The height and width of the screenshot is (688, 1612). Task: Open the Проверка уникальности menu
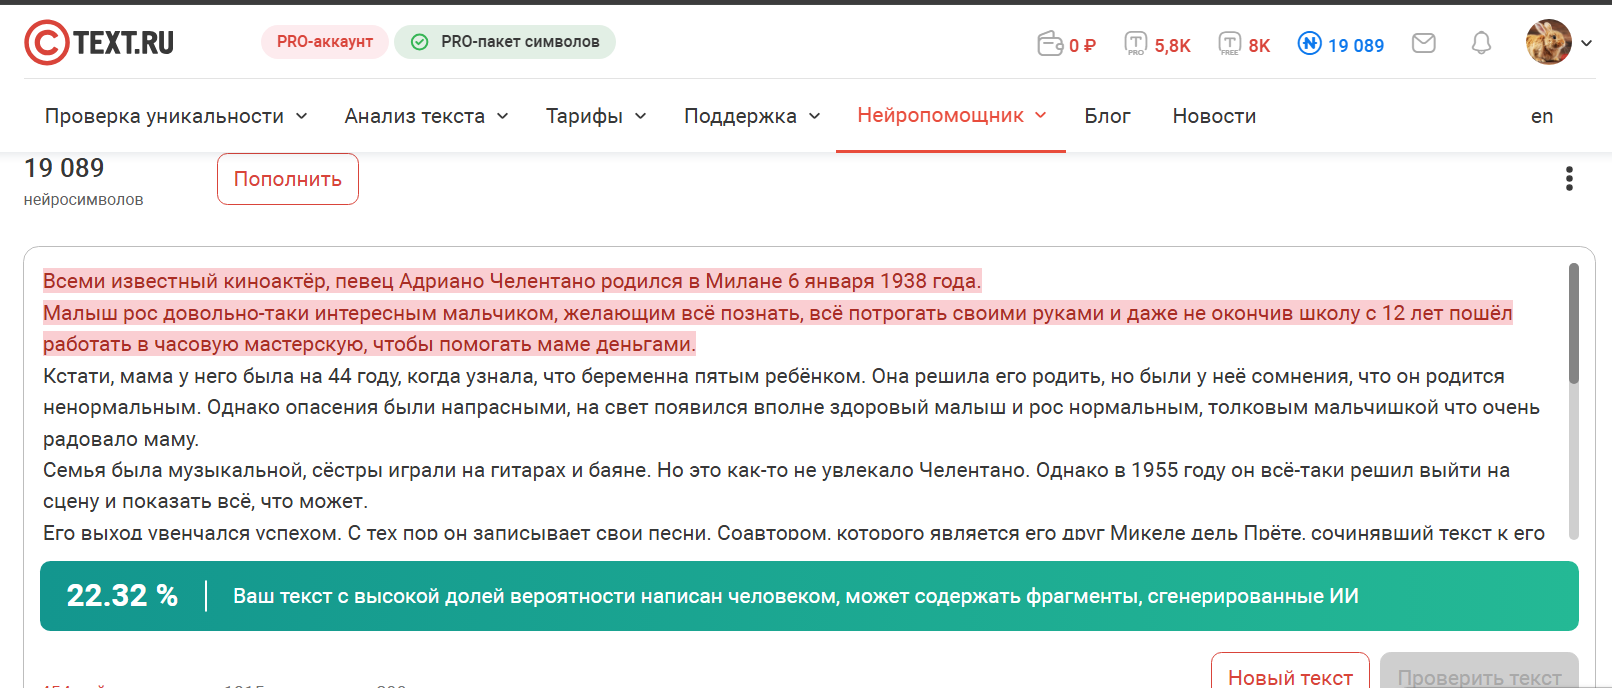coord(176,116)
